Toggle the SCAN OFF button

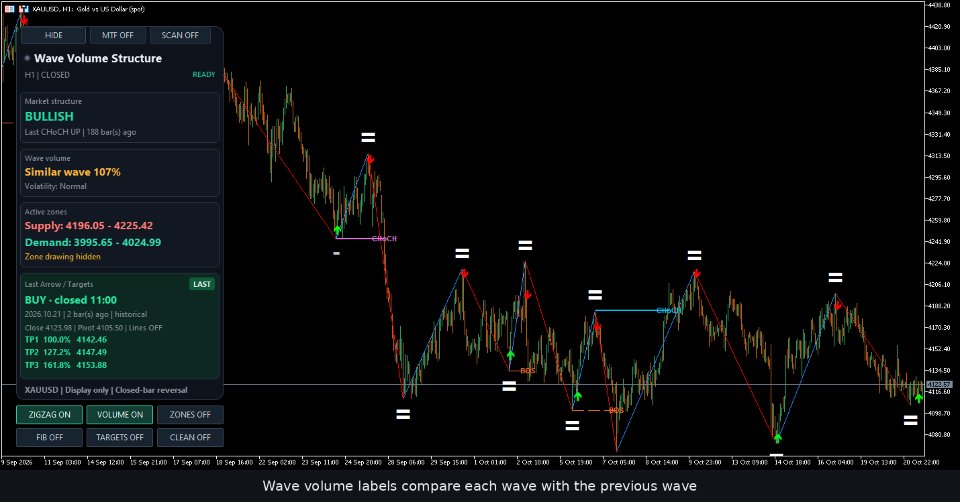pos(180,36)
